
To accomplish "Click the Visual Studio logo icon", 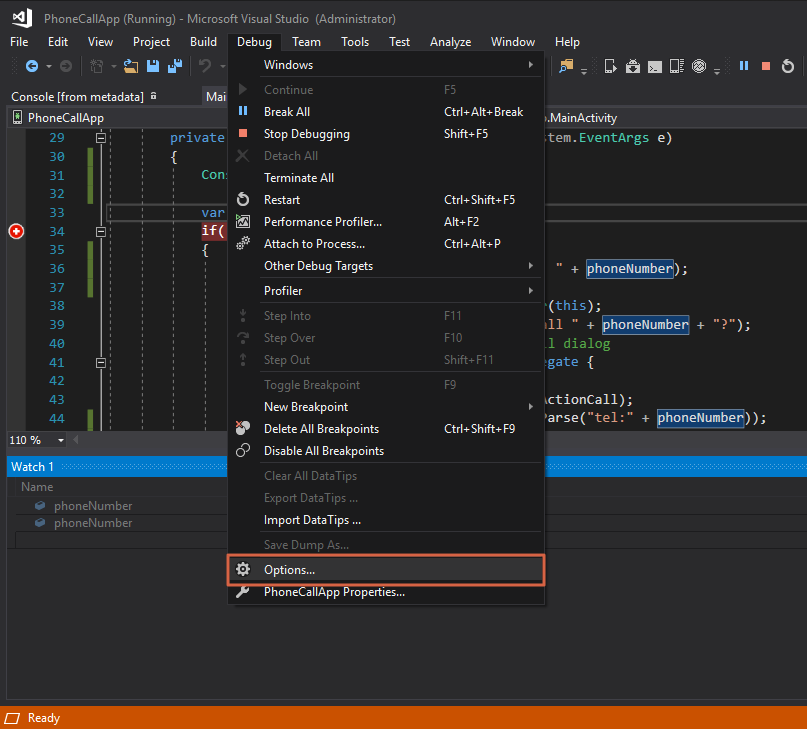I will coord(22,19).
